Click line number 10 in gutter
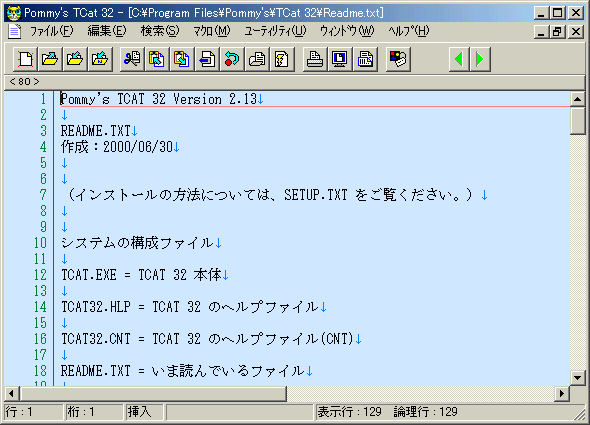This screenshot has height=425, width=590. coord(40,243)
